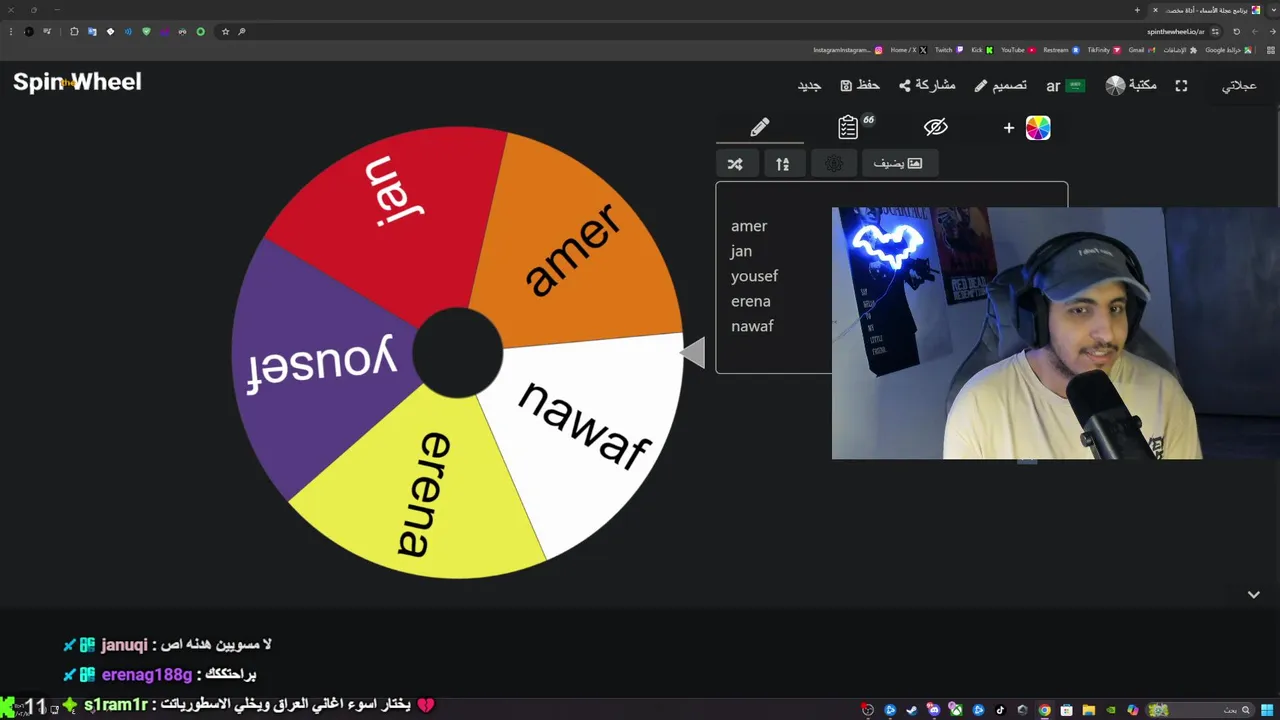1280x720 pixels.
Task: Click the yousef entry in the list
Action: click(754, 276)
